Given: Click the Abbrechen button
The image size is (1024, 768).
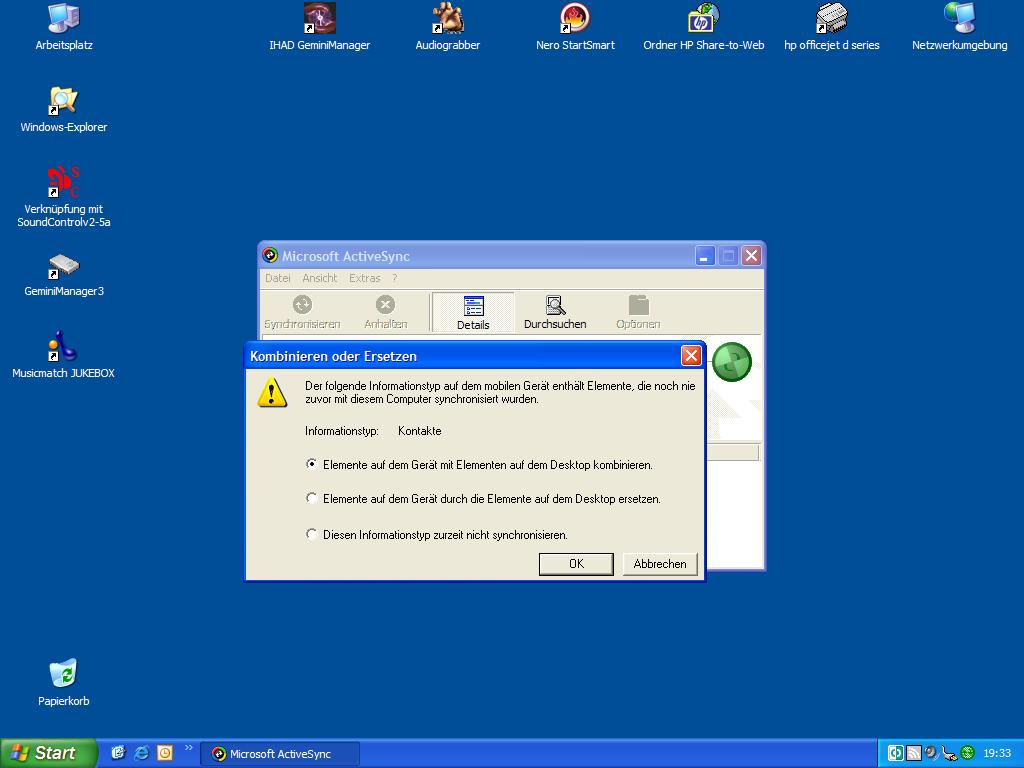Looking at the screenshot, I should coord(660,564).
